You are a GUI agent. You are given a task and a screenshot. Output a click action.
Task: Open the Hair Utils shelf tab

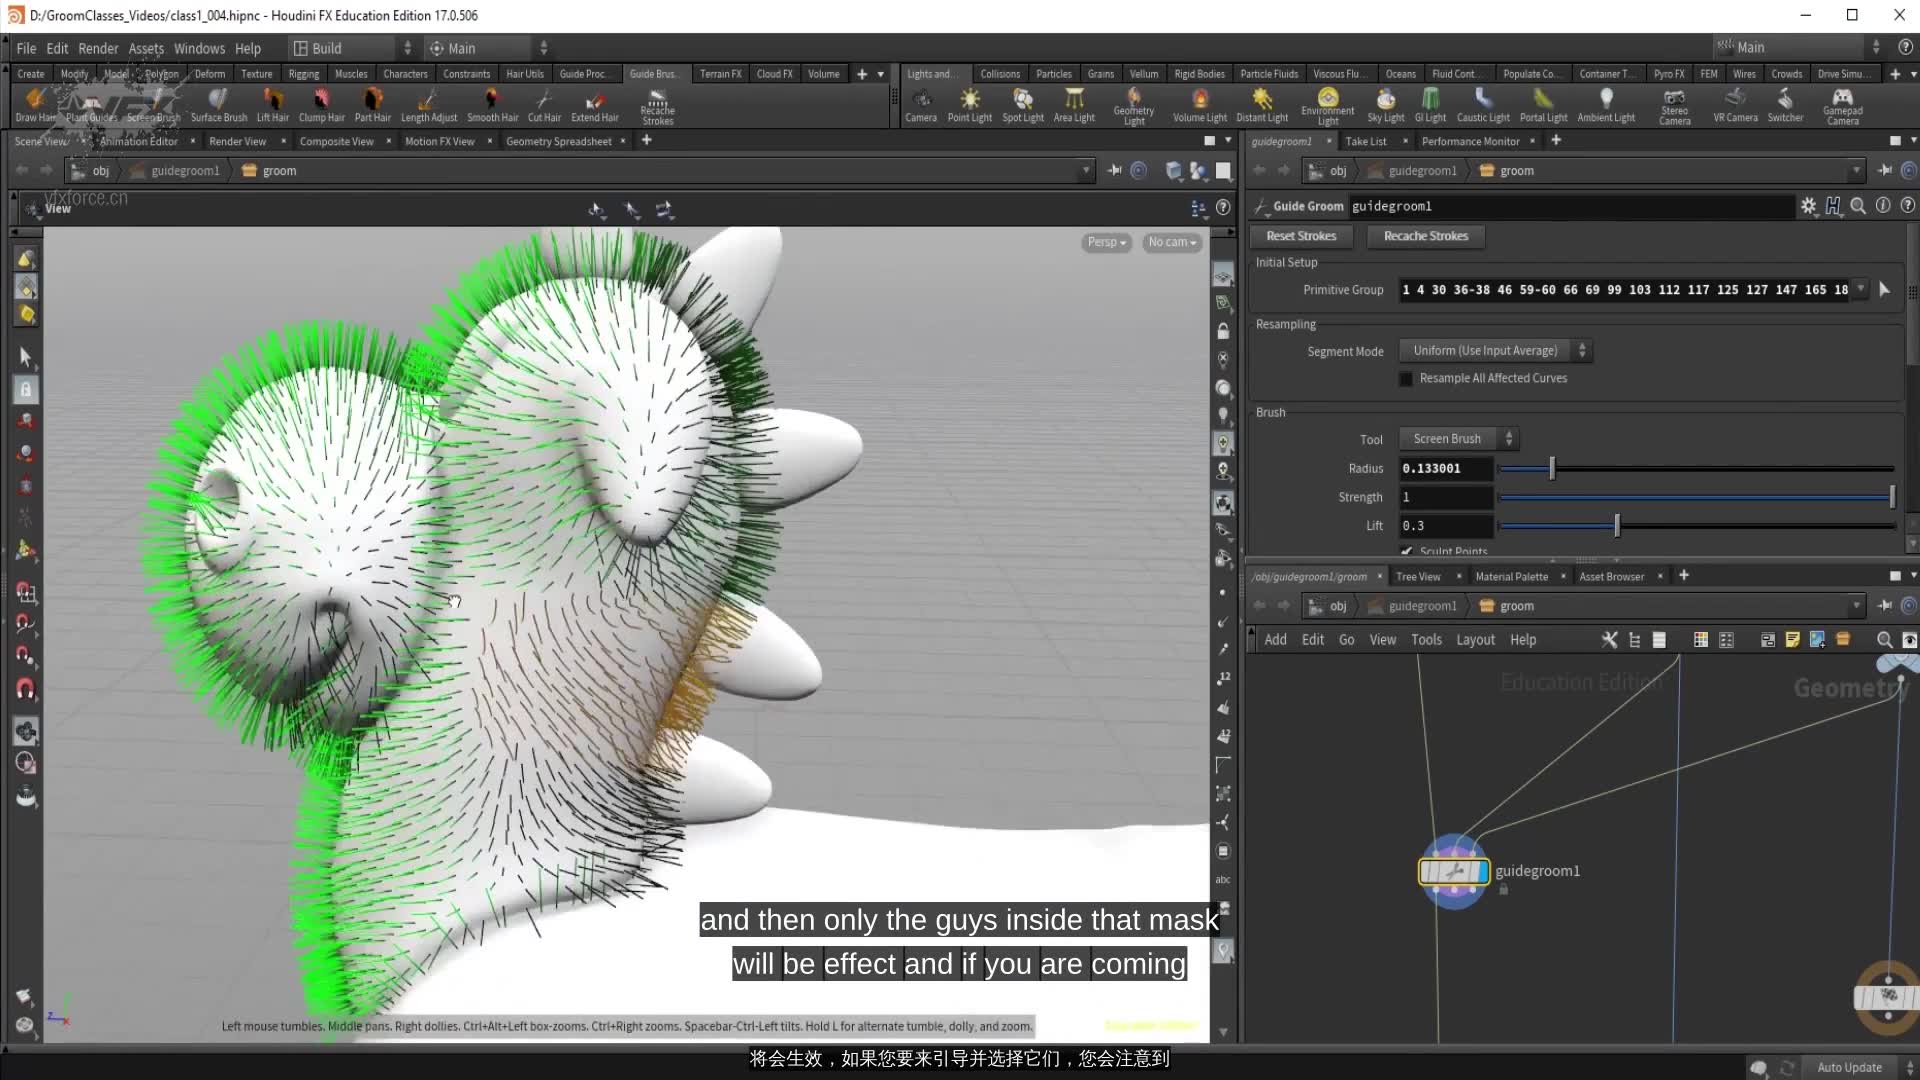pos(524,74)
